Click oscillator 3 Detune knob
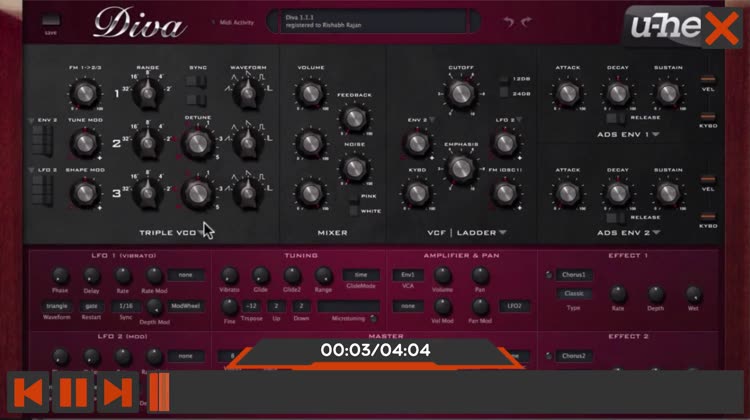Viewport: 750px width, 420px height. (x=198, y=193)
